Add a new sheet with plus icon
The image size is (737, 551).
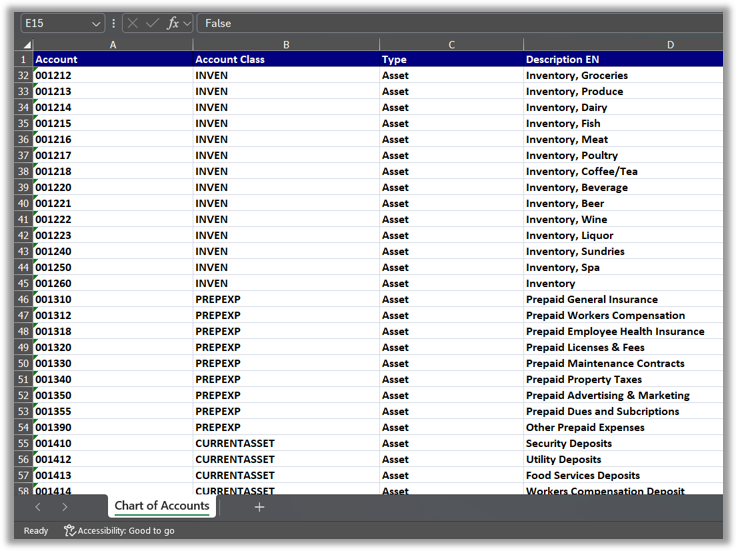pos(259,507)
